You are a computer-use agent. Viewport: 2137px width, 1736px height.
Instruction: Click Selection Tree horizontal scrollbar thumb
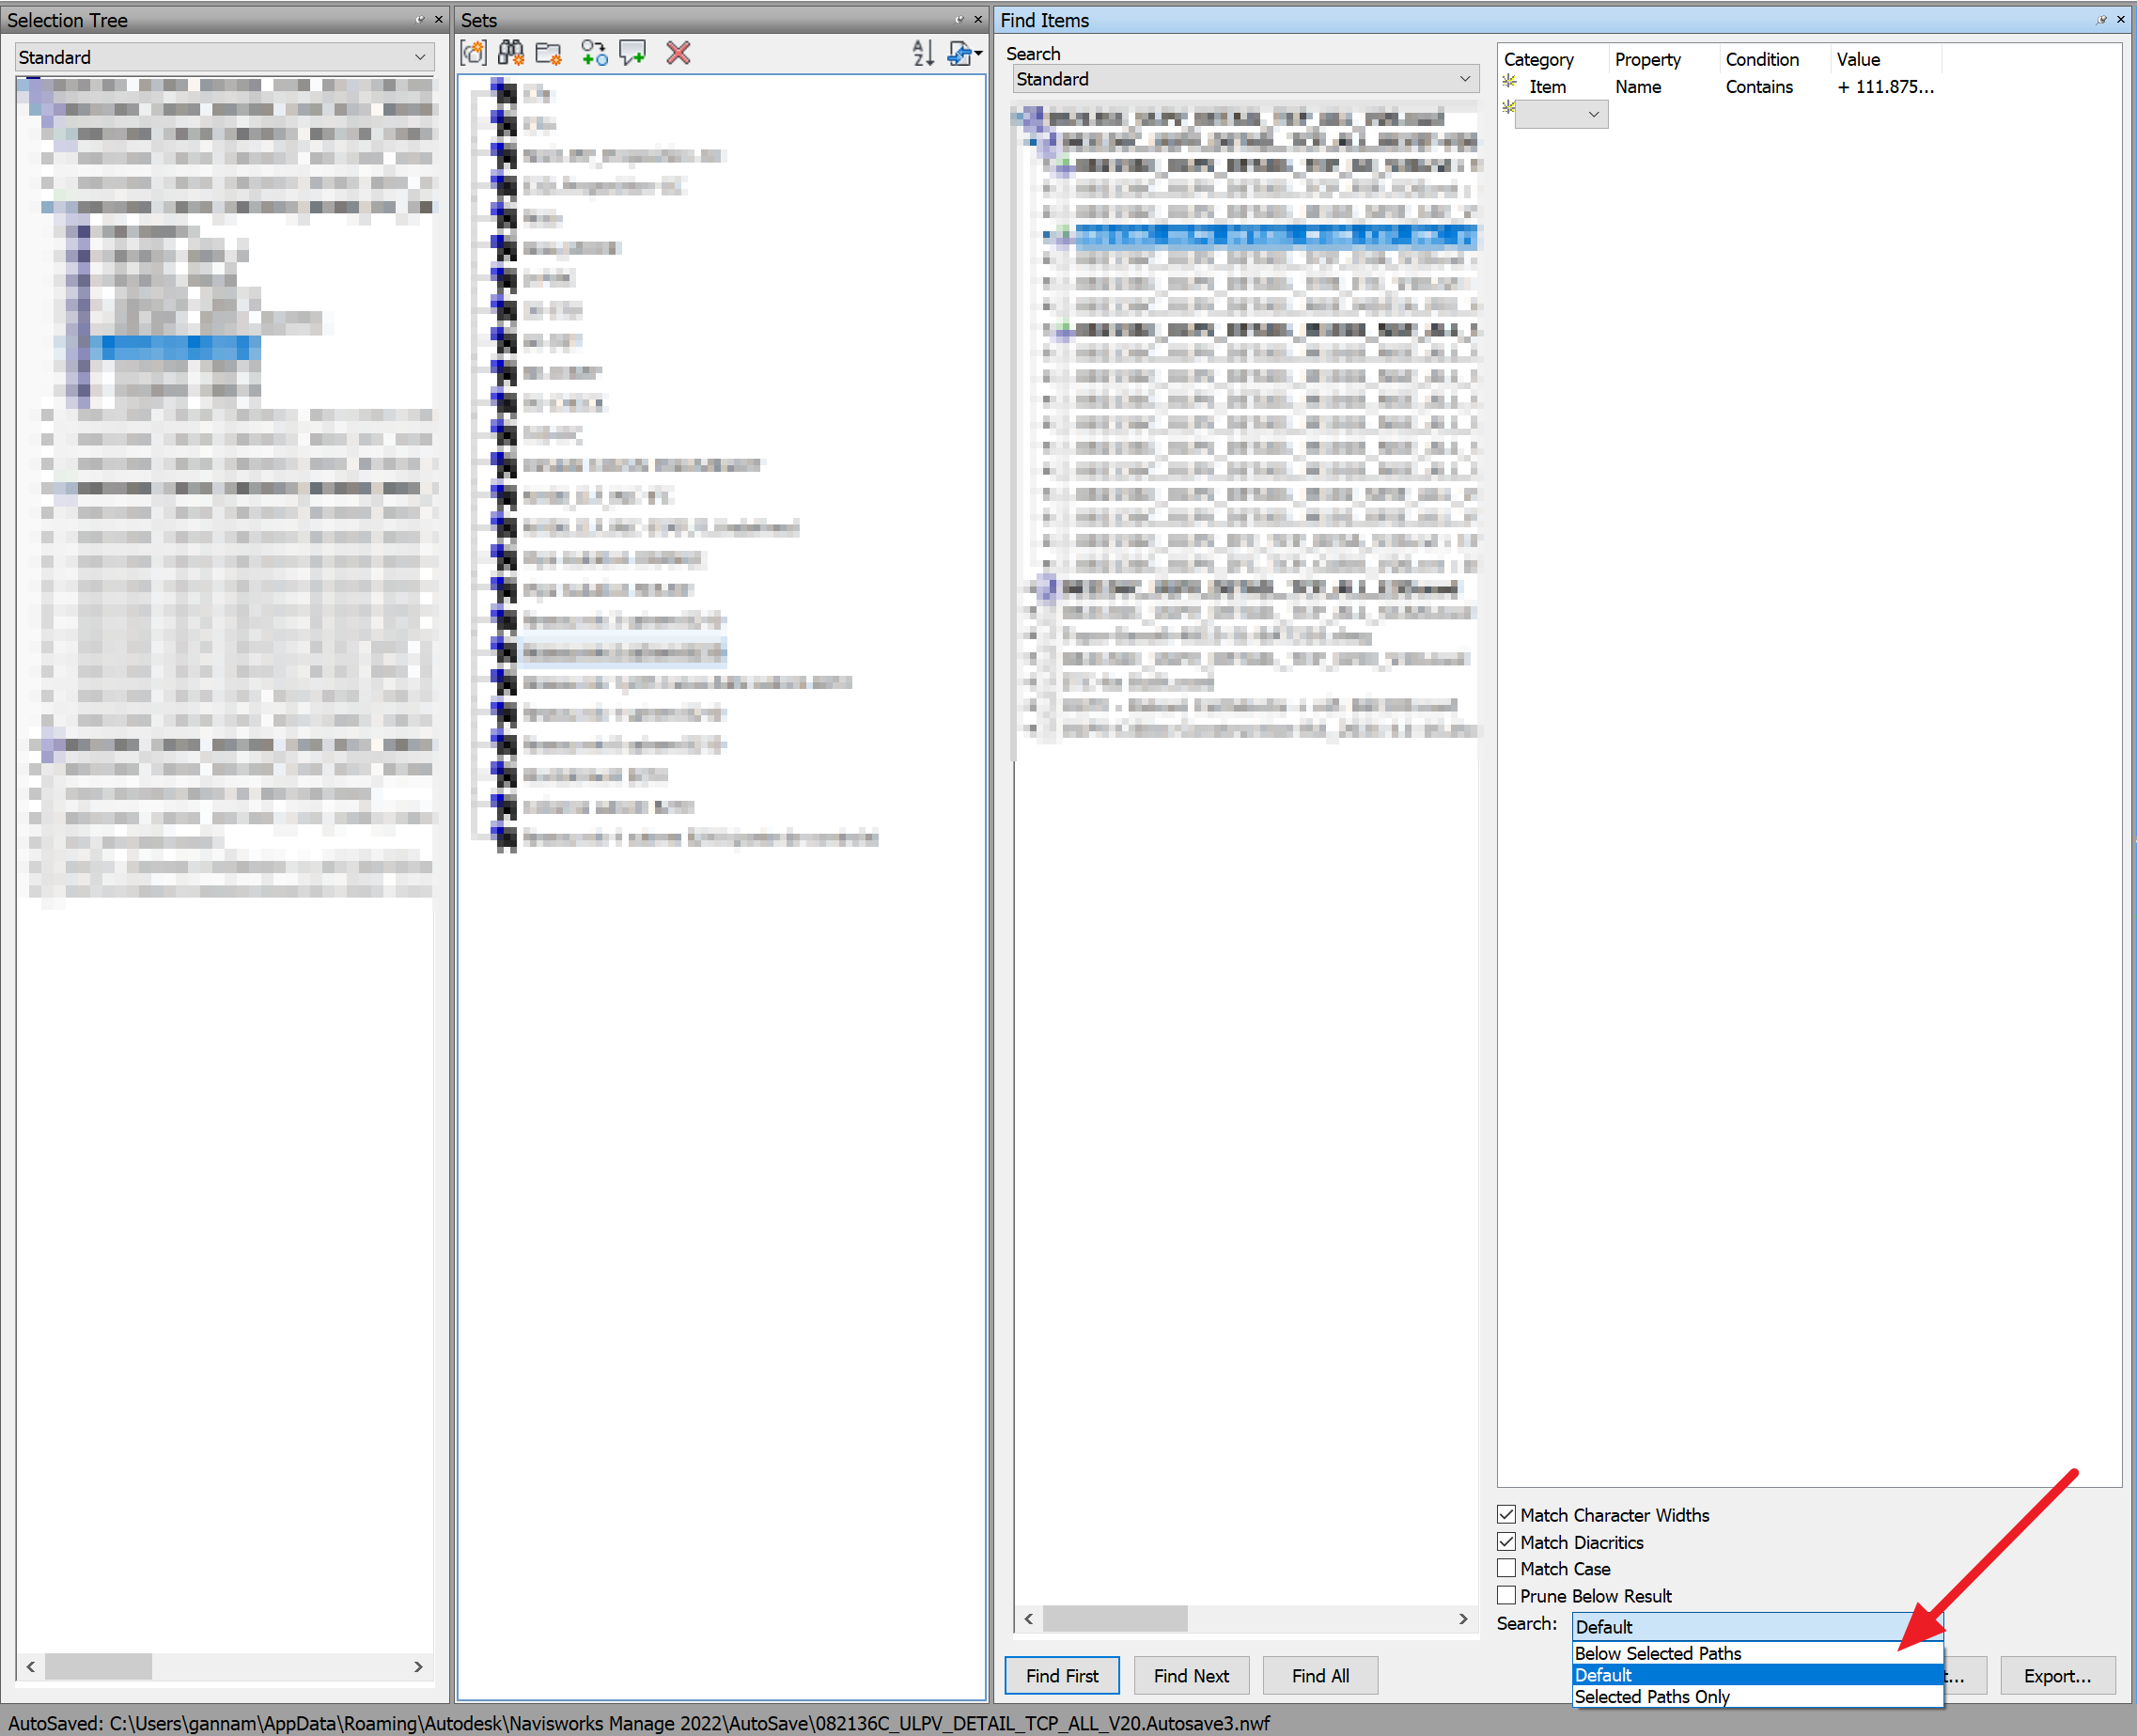point(98,1666)
